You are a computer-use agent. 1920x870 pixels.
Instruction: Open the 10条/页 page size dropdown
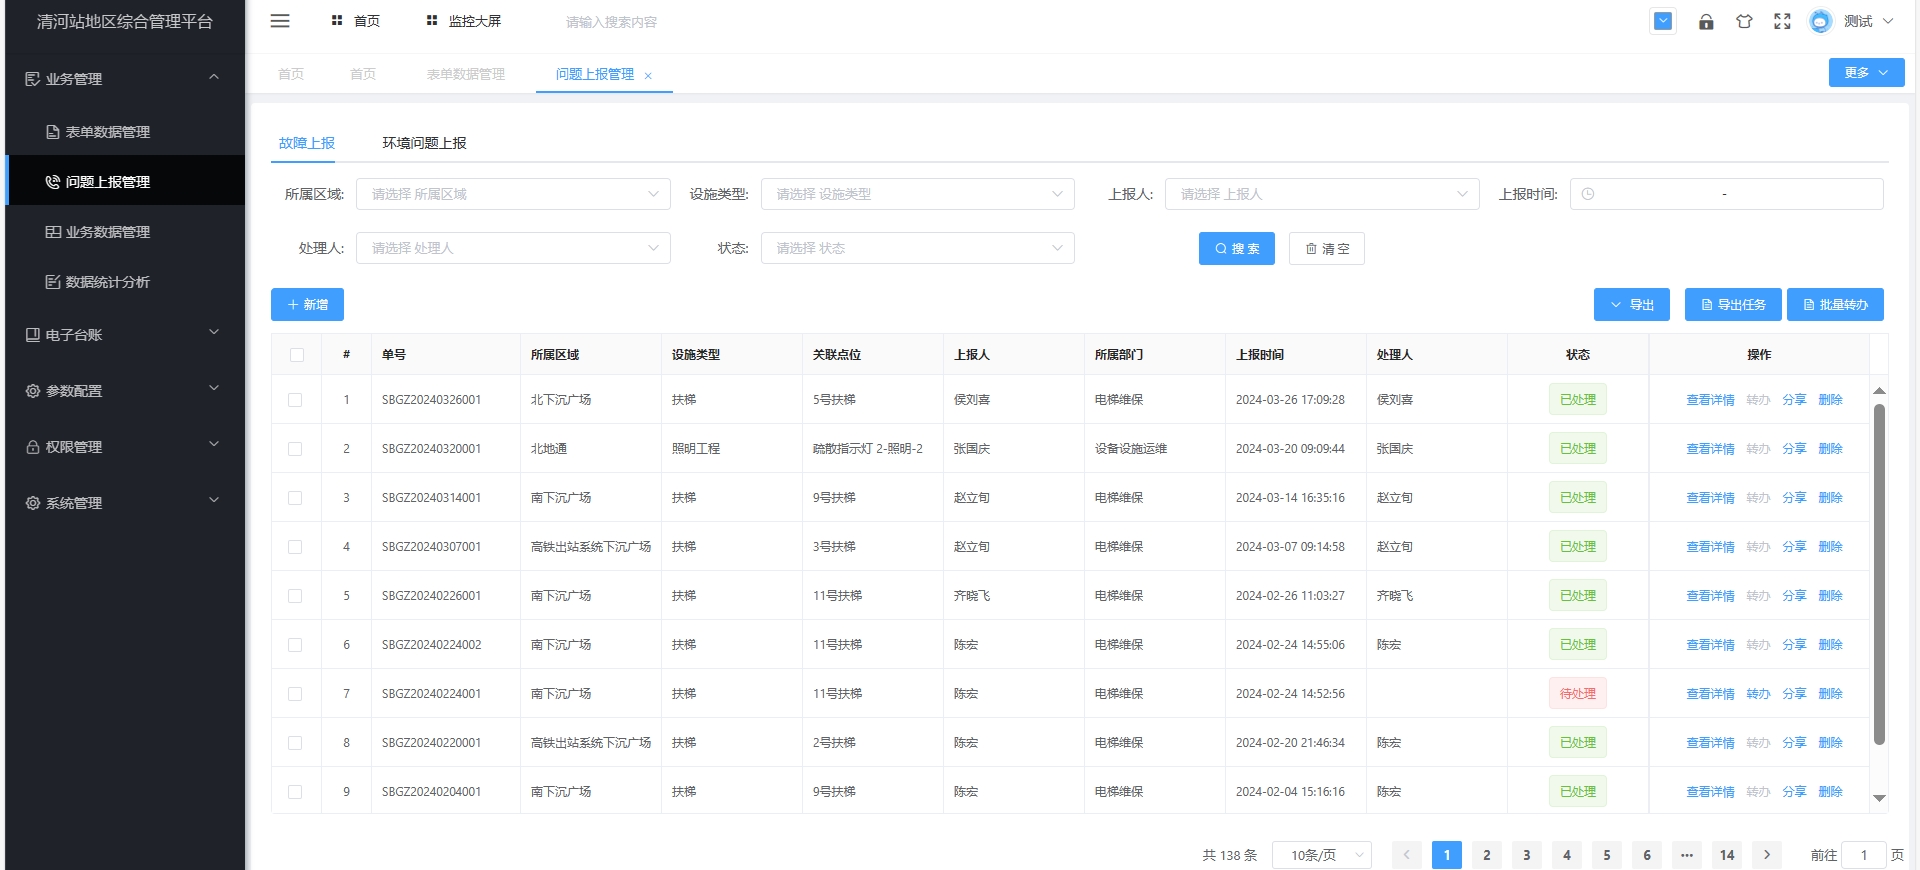[x=1322, y=855]
